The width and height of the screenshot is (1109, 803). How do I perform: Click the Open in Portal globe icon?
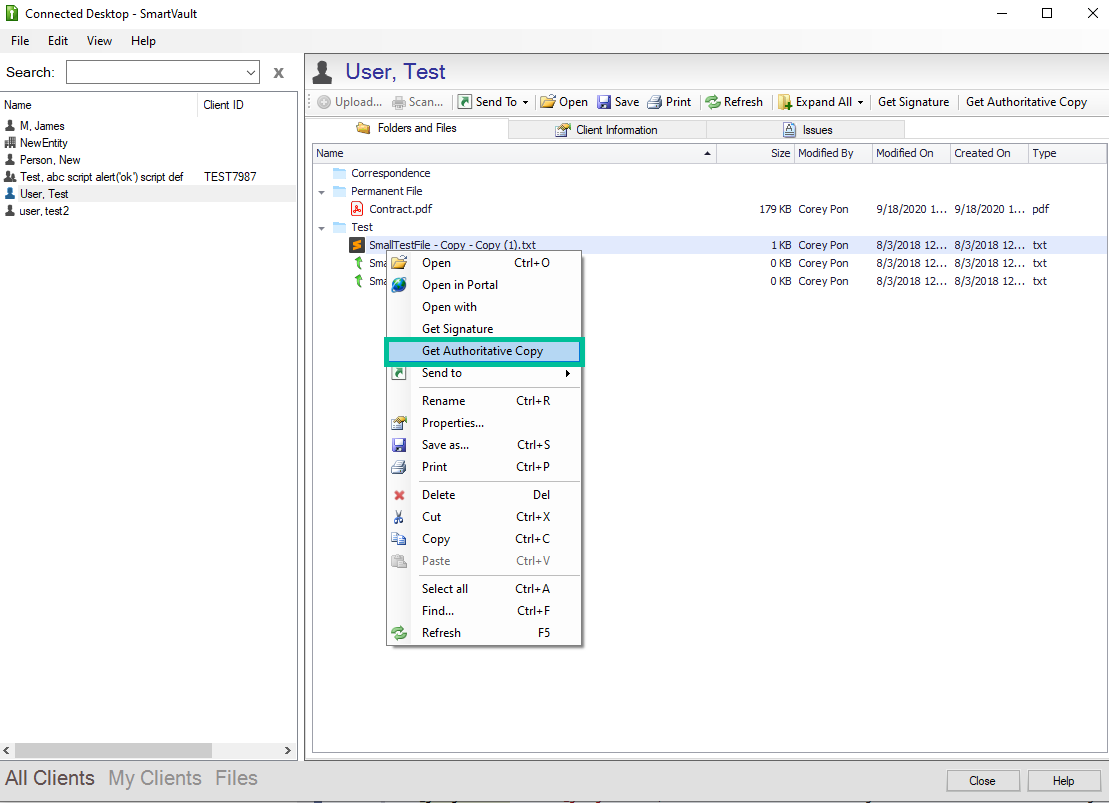coord(399,285)
